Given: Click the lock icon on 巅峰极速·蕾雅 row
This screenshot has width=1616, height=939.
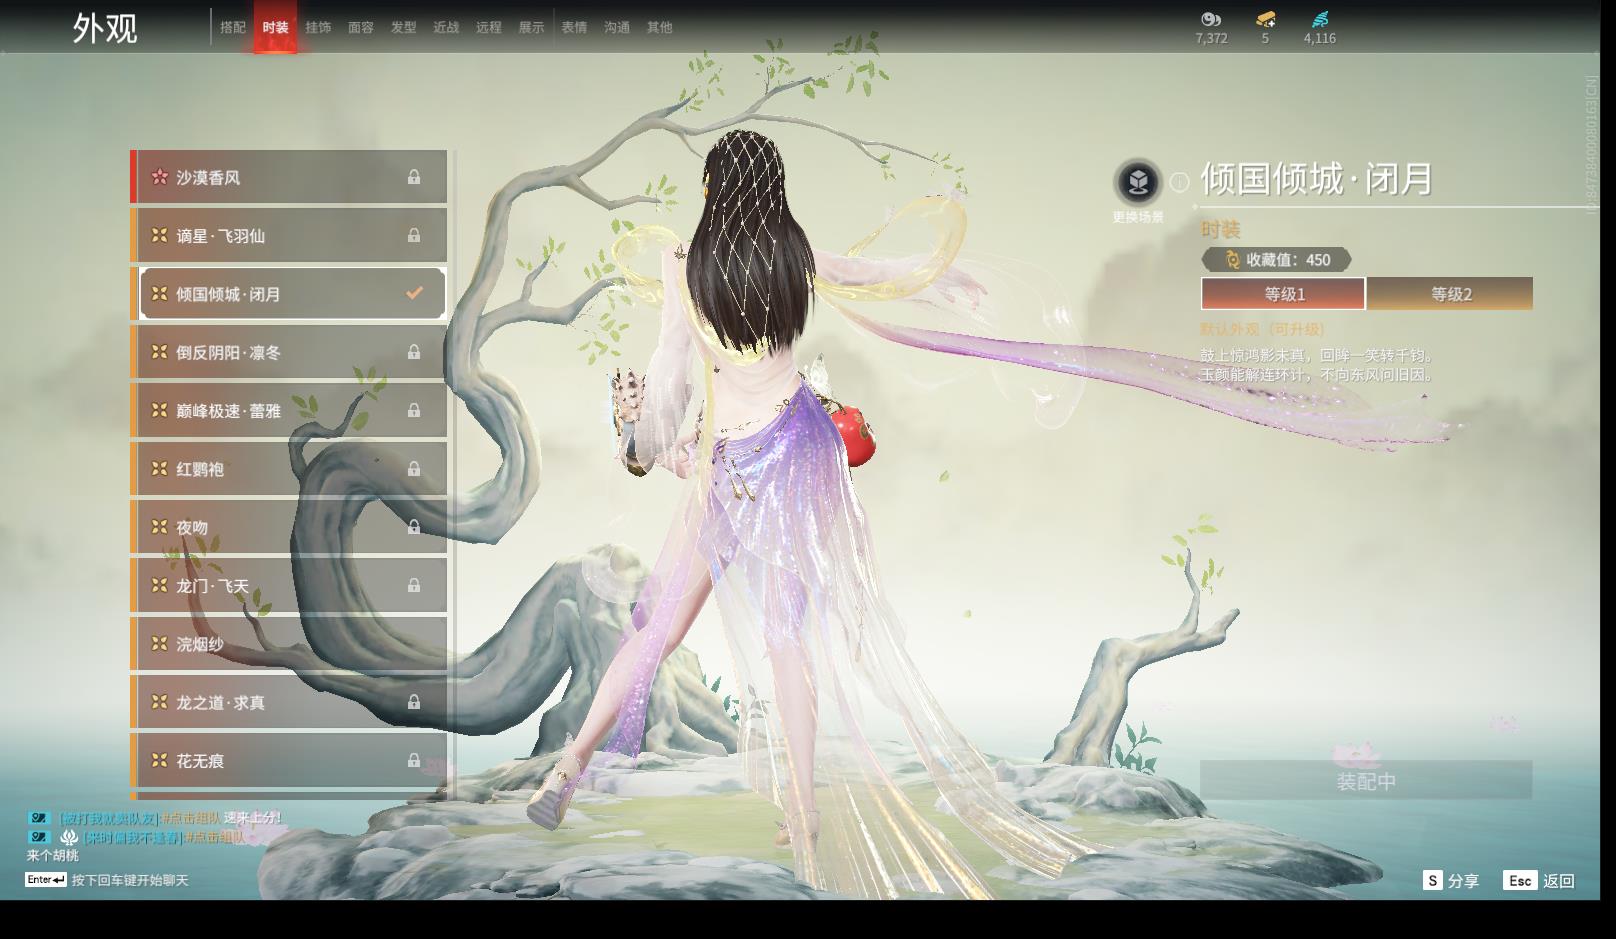Looking at the screenshot, I should (414, 410).
